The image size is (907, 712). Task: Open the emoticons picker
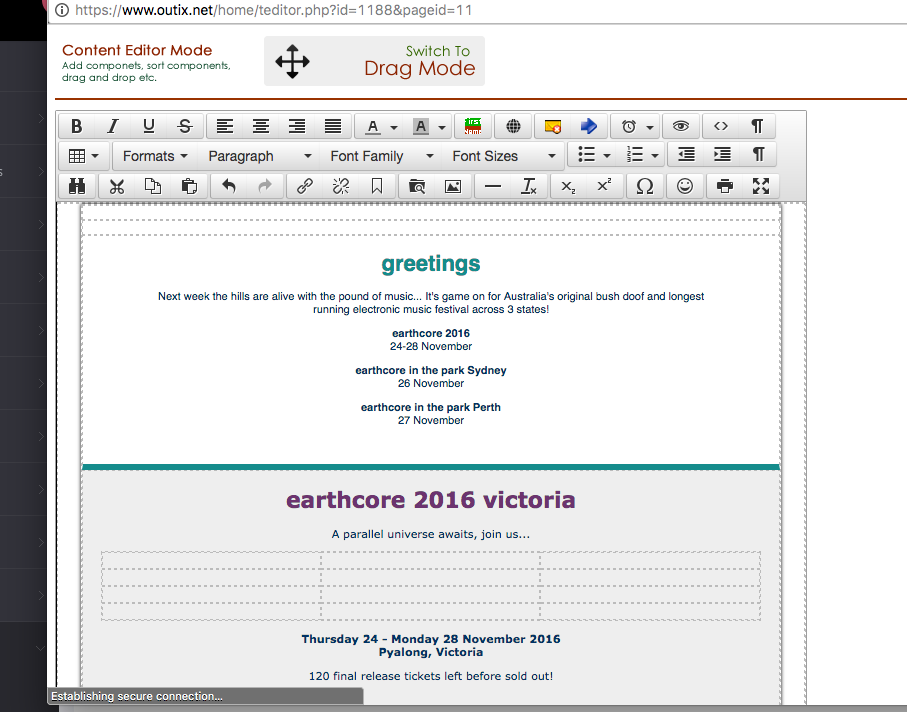tap(685, 186)
